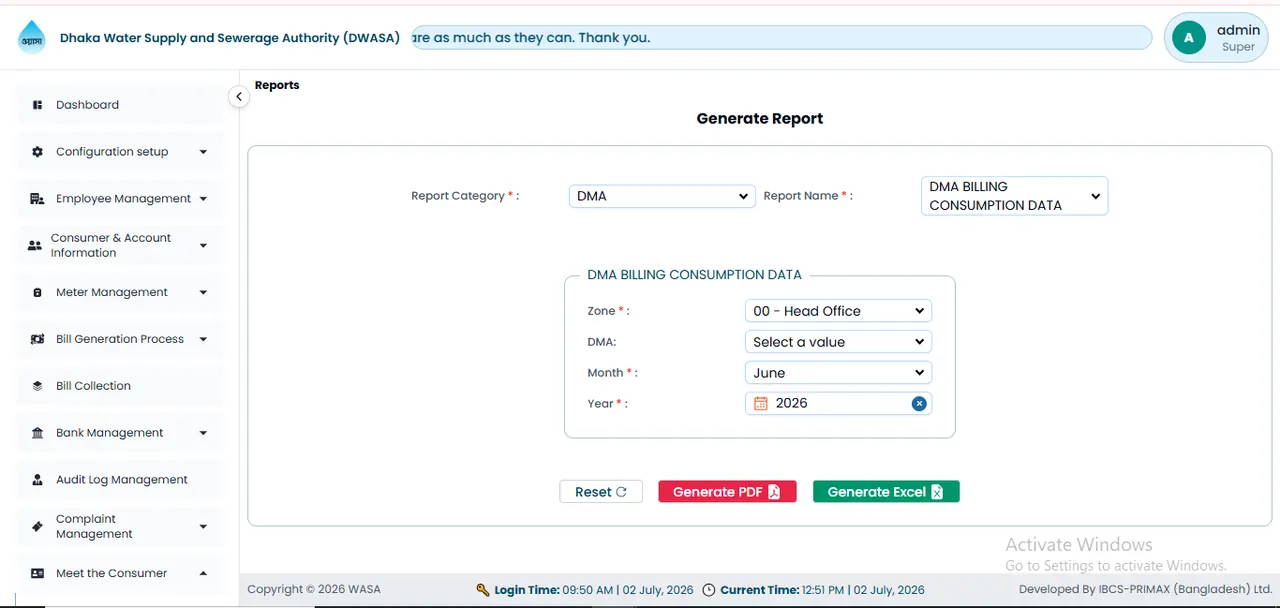Expand Complaint Management submenu arrow
The image size is (1280, 608).
click(203, 526)
